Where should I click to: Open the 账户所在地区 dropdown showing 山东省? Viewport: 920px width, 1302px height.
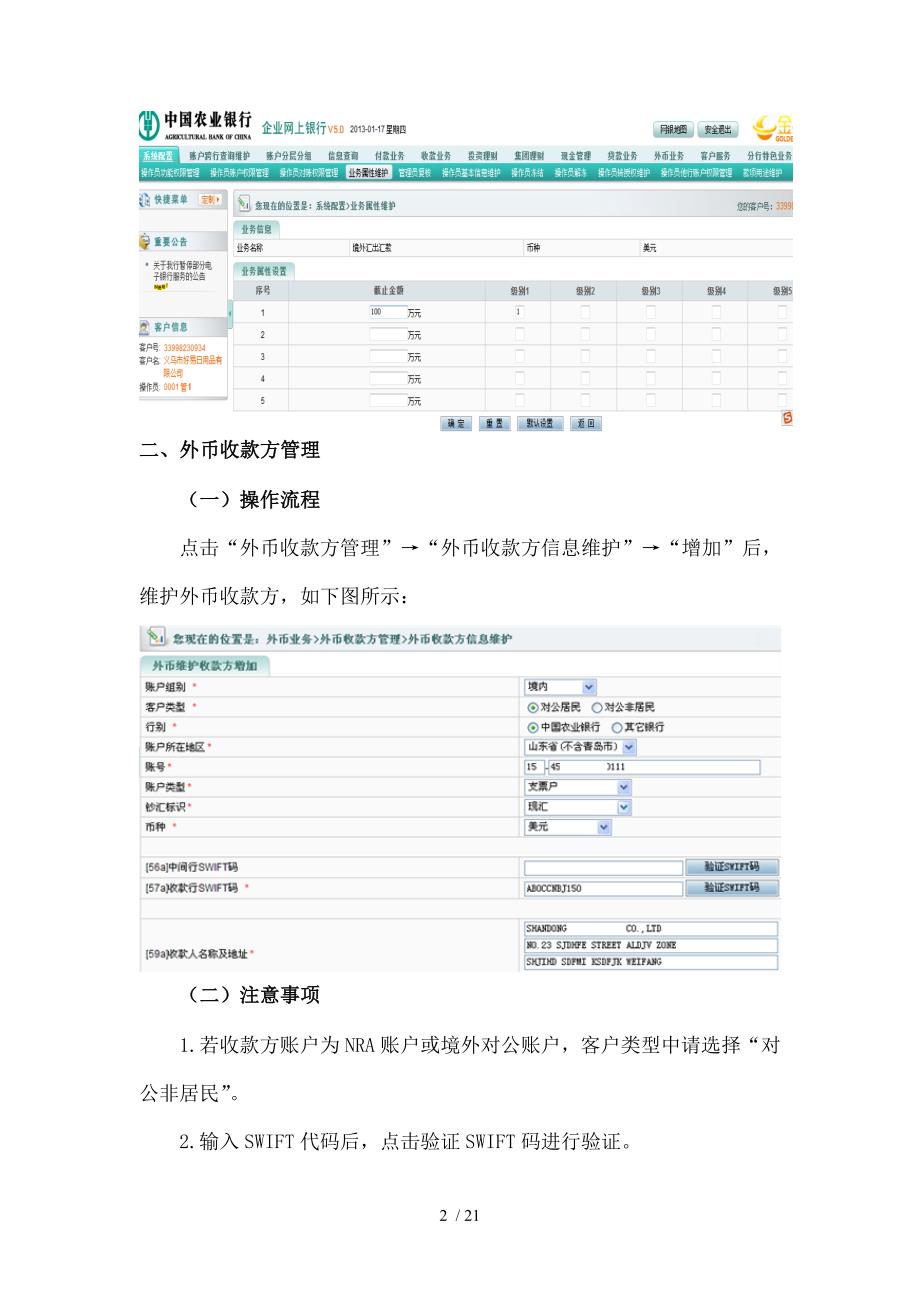[x=580, y=747]
